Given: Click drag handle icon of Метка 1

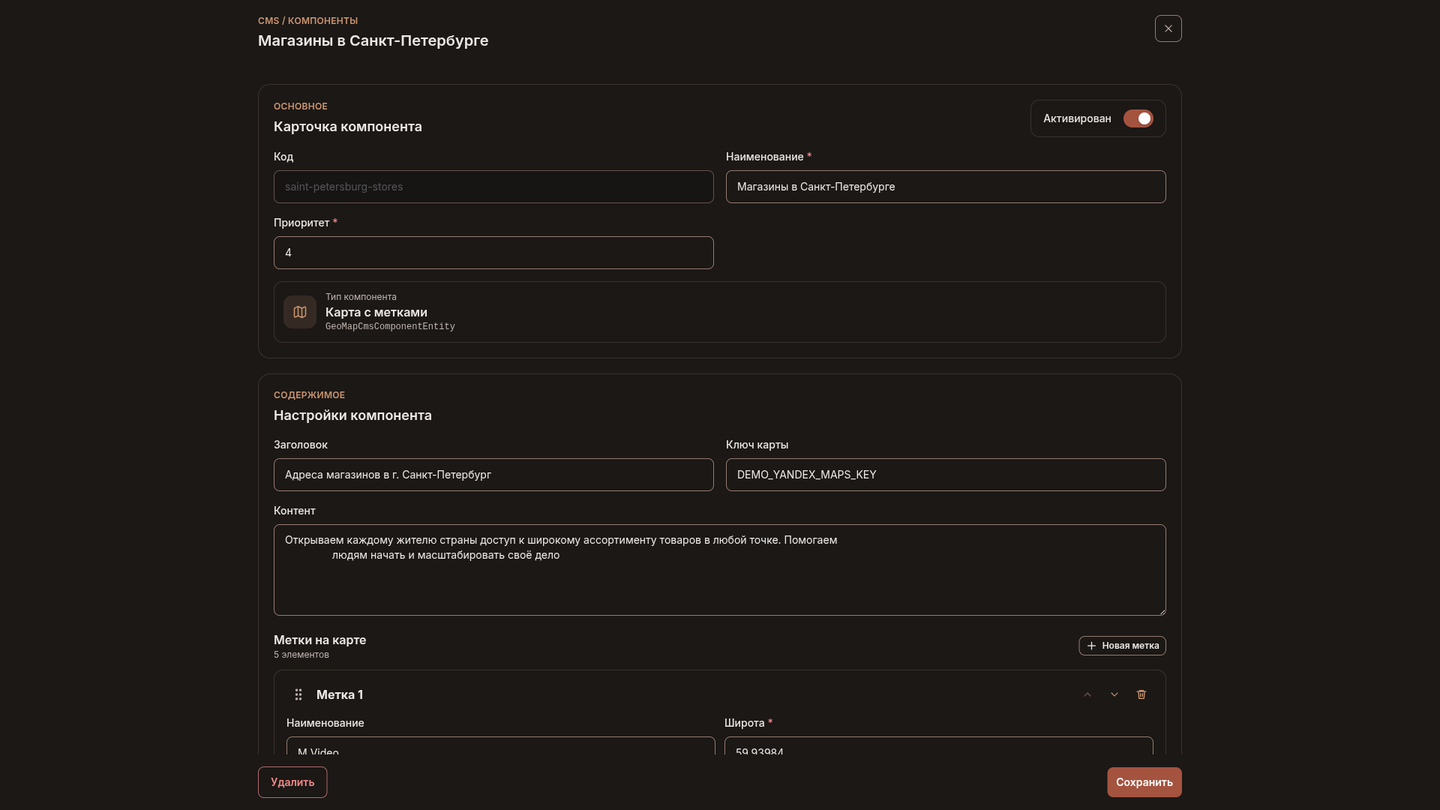Looking at the screenshot, I should (298, 695).
